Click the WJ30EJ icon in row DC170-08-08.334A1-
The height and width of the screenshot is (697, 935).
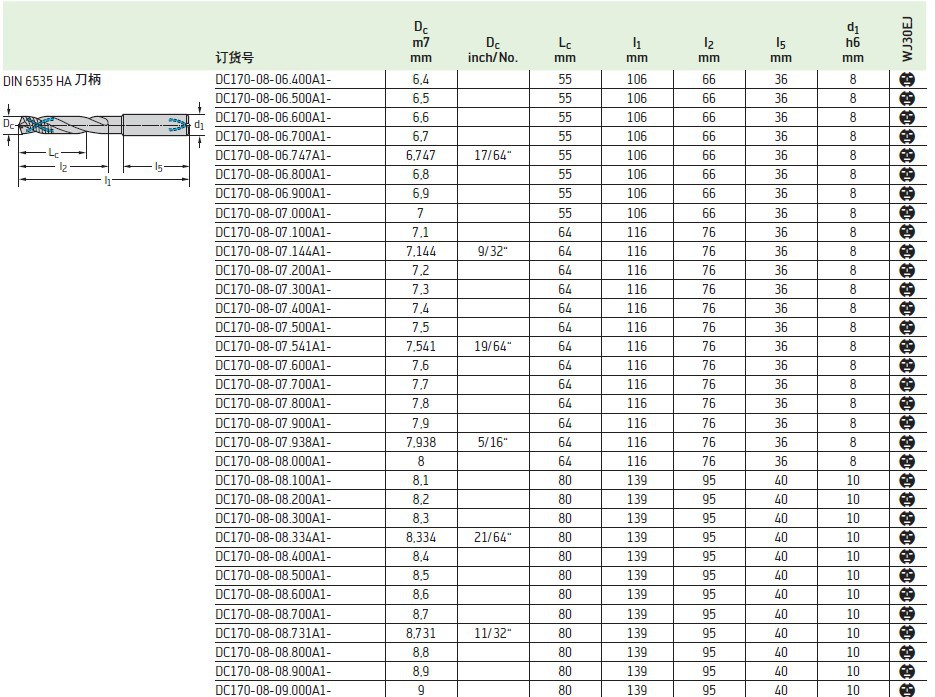(x=906, y=538)
